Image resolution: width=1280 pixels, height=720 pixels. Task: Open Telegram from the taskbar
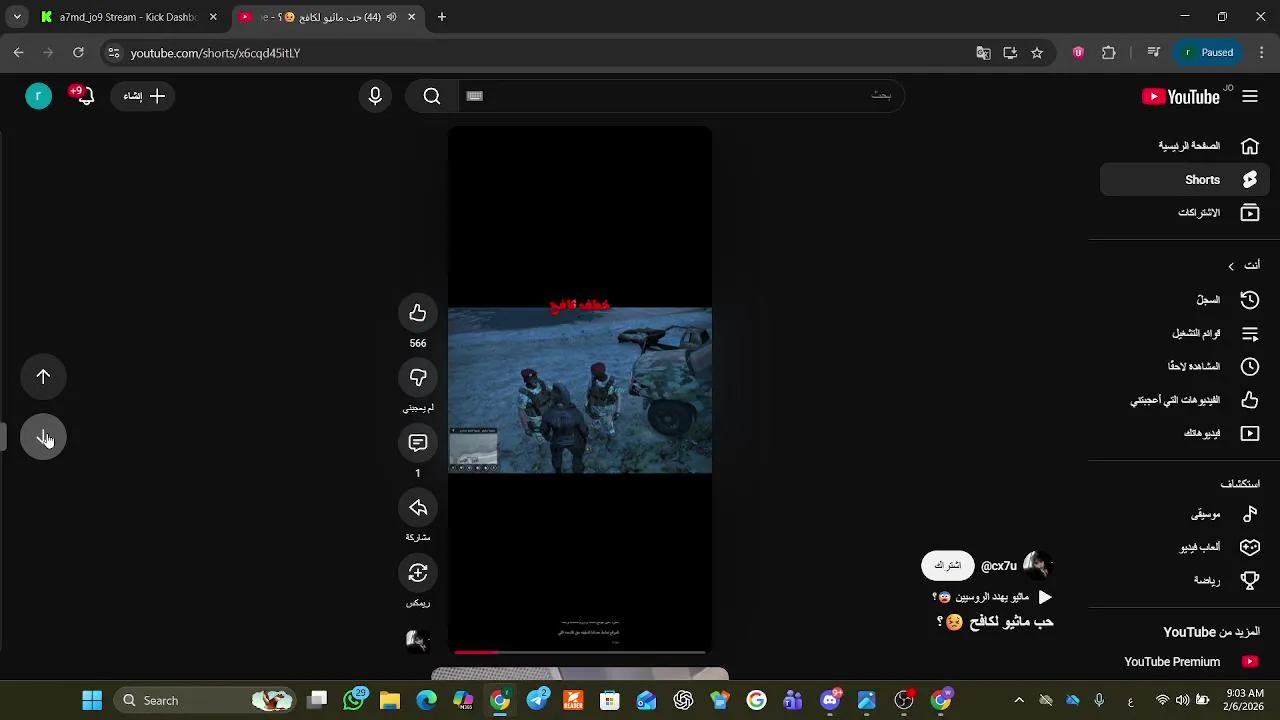click(x=537, y=700)
